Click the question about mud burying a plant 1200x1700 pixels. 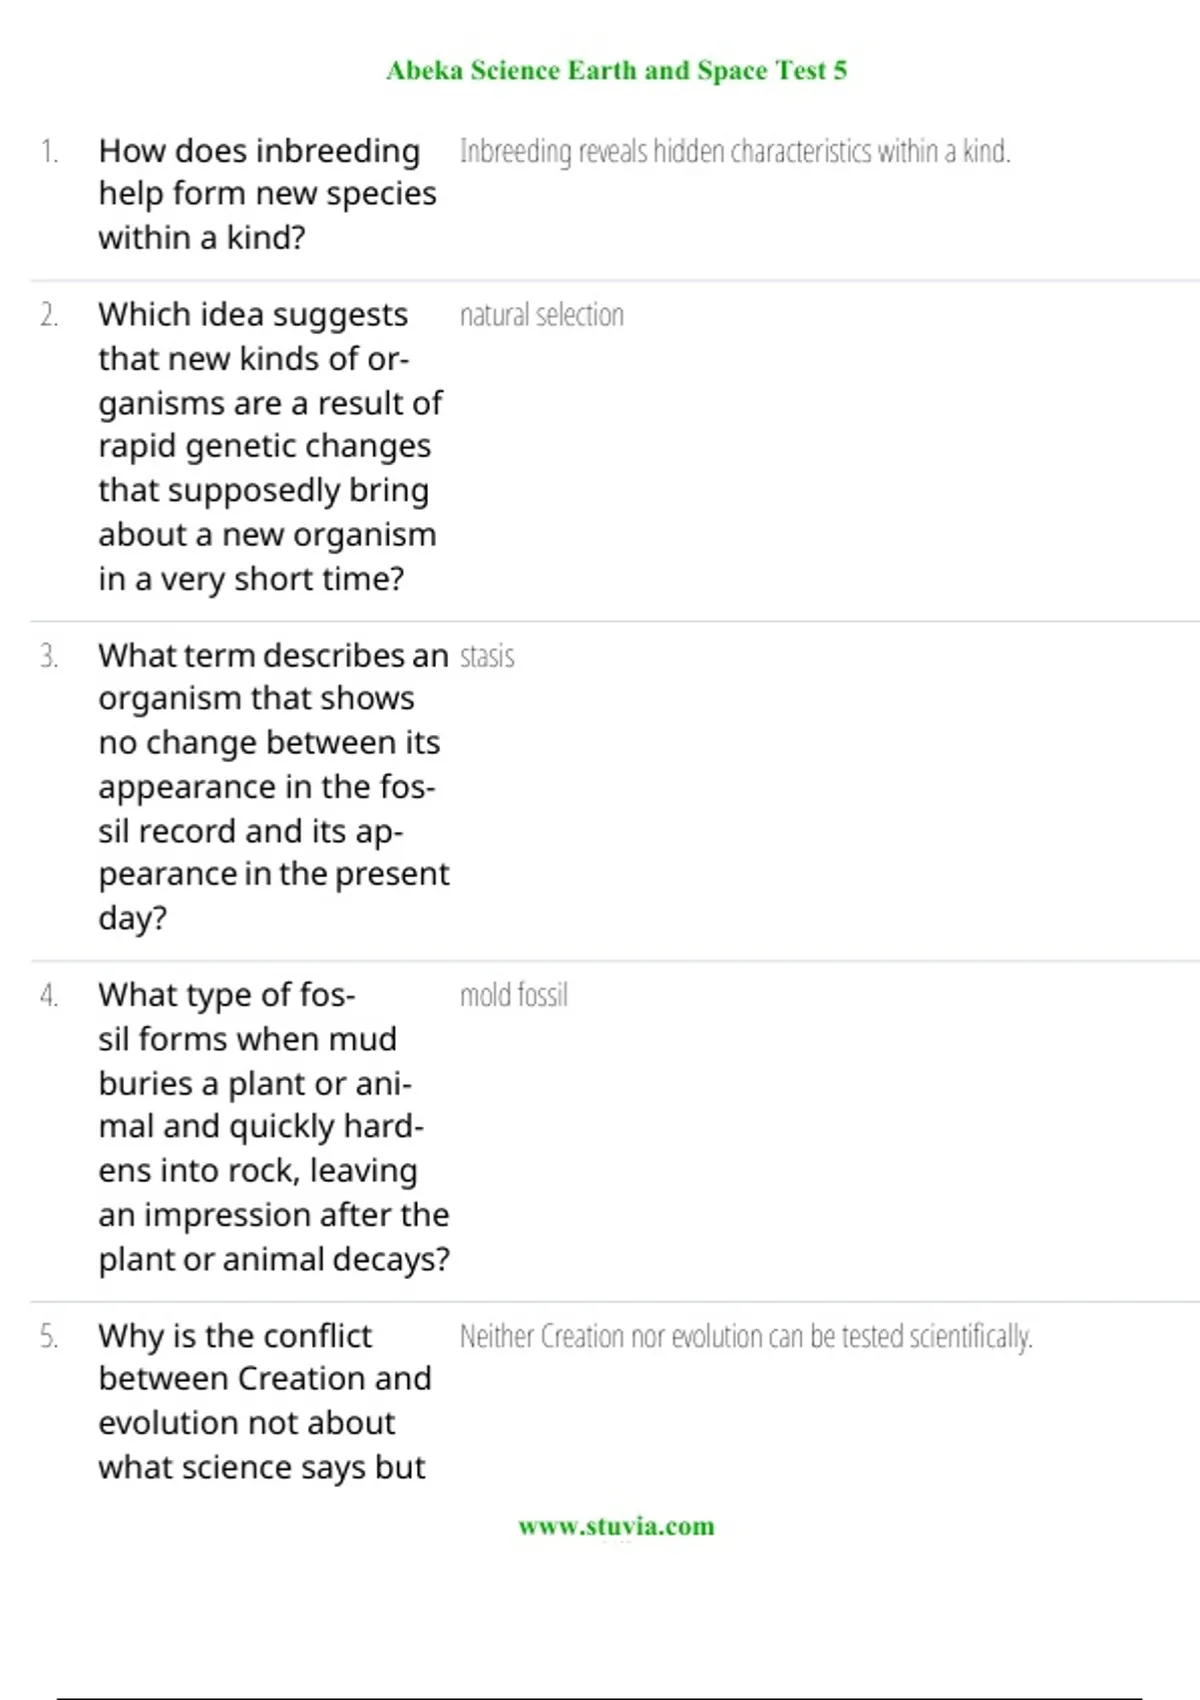pos(273,1126)
